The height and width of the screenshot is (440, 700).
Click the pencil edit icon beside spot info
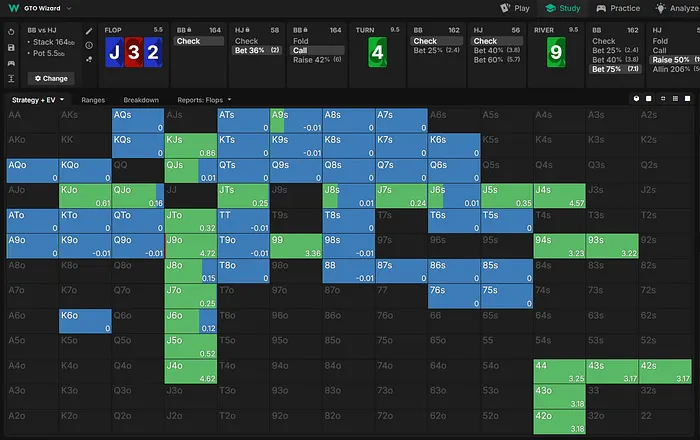(90, 31)
